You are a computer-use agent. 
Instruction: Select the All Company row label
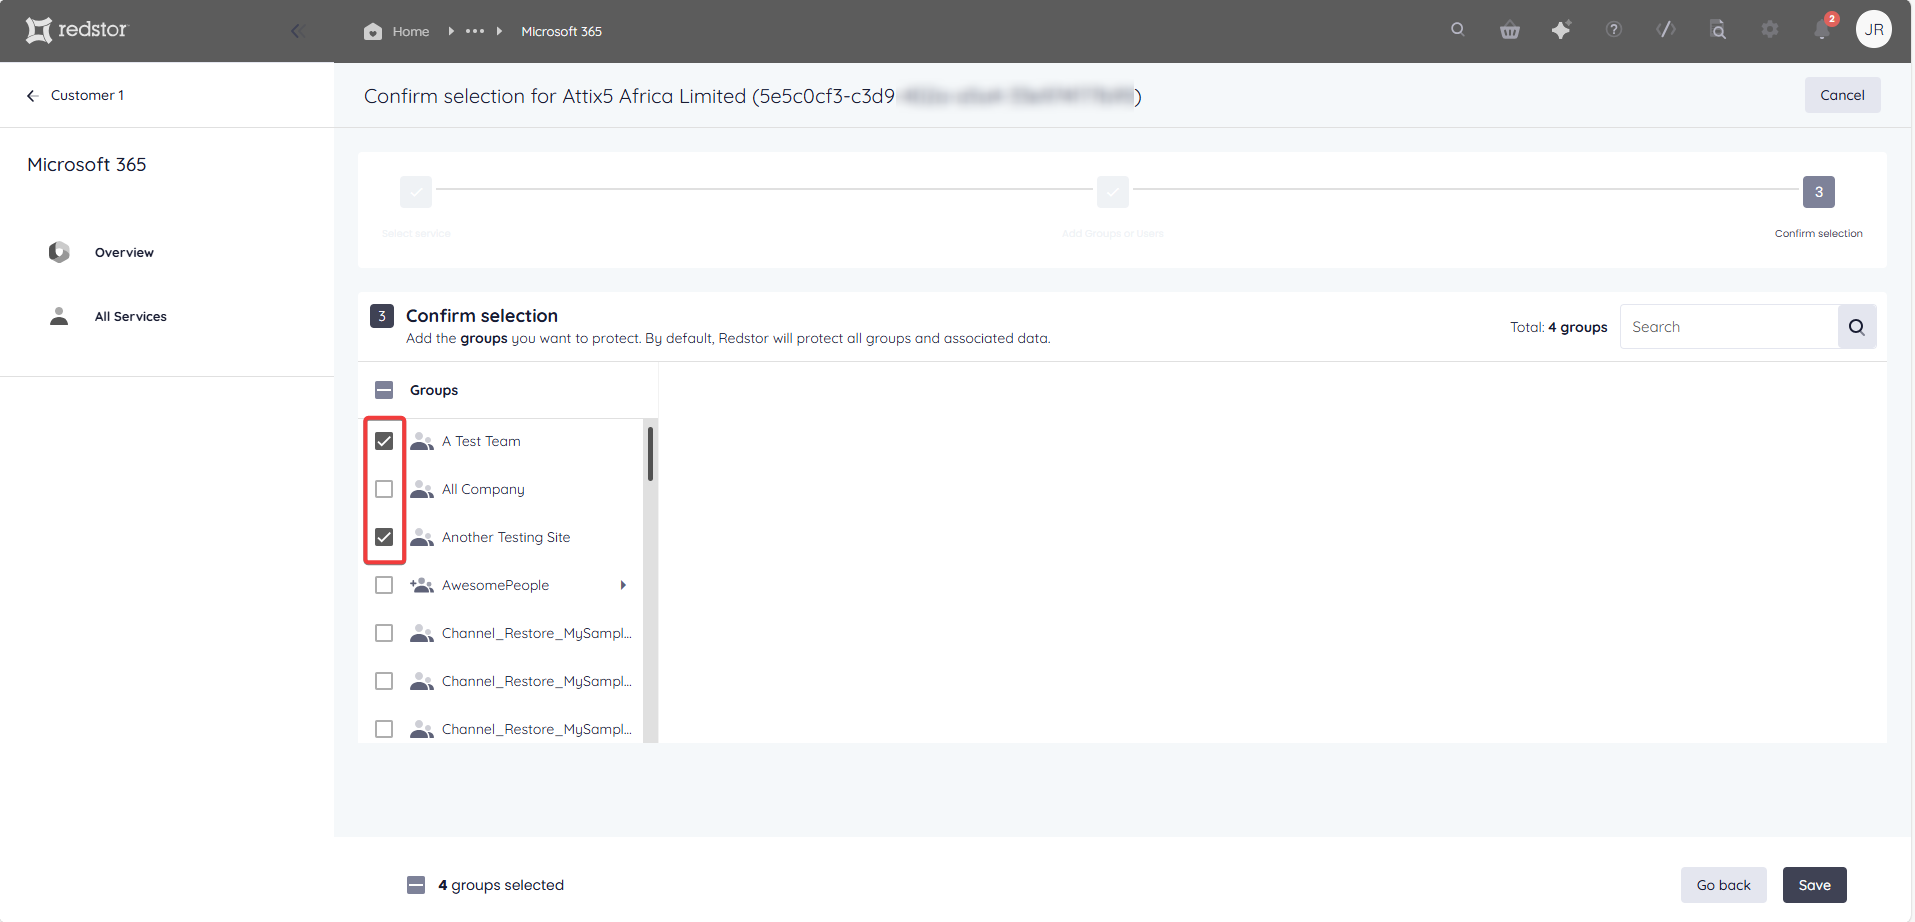click(483, 489)
